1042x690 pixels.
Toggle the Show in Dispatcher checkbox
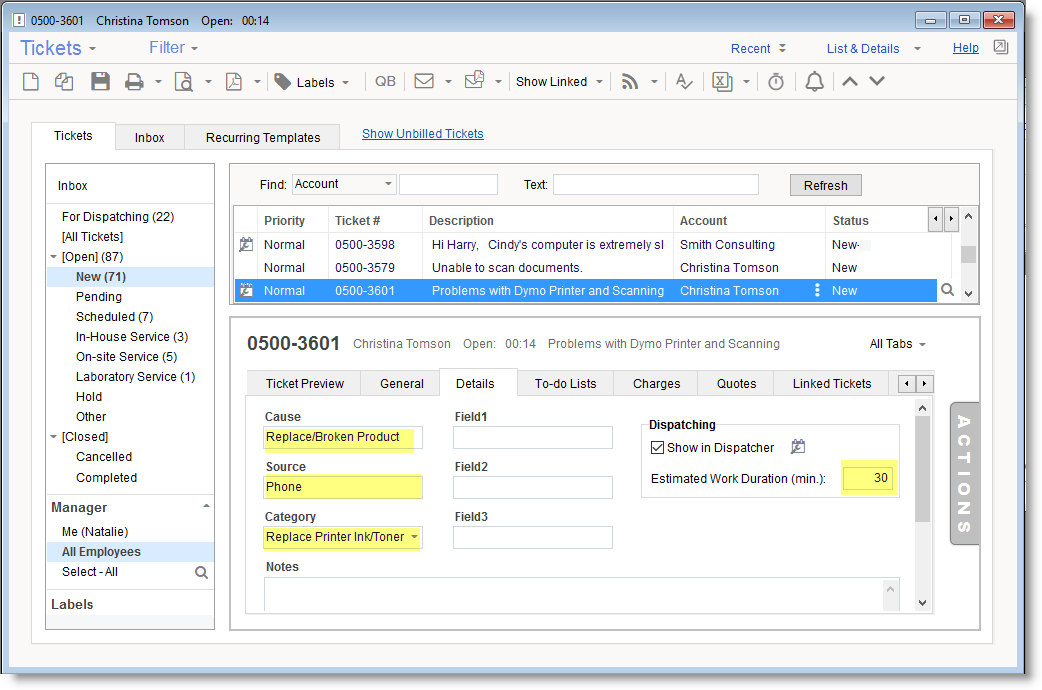657,448
